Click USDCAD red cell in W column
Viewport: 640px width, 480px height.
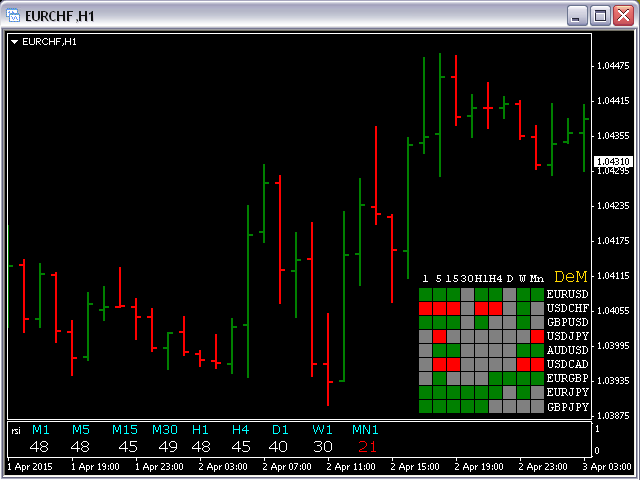[x=523, y=364]
